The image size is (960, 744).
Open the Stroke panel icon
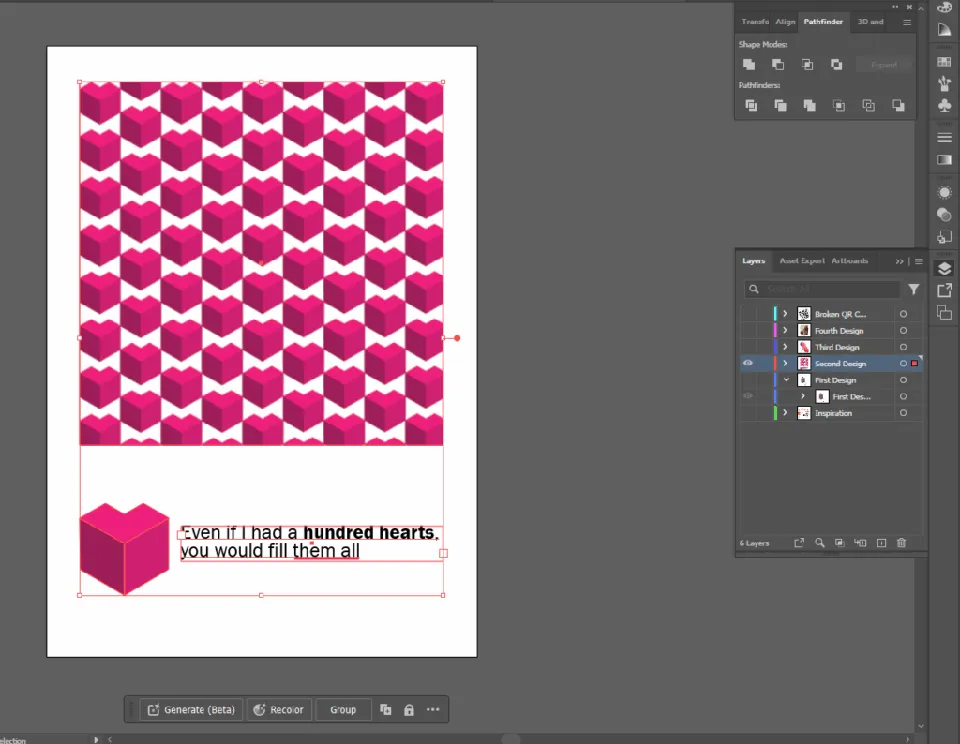(x=944, y=138)
